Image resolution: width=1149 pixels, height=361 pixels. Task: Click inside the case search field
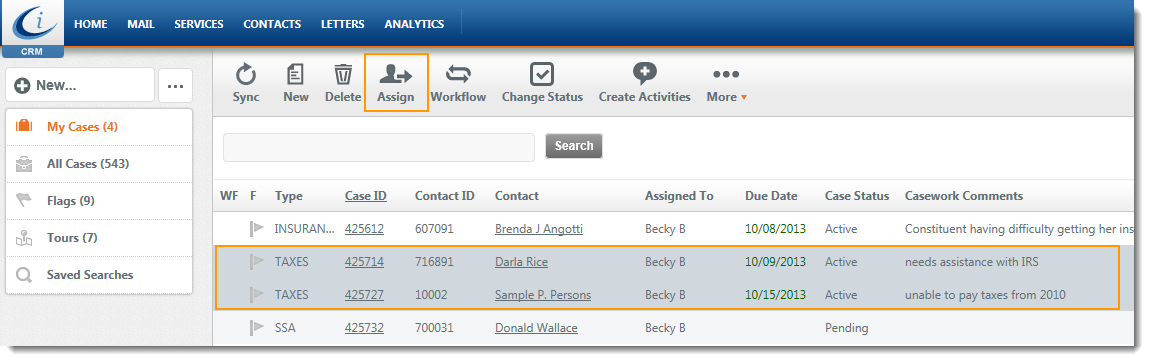[379, 147]
